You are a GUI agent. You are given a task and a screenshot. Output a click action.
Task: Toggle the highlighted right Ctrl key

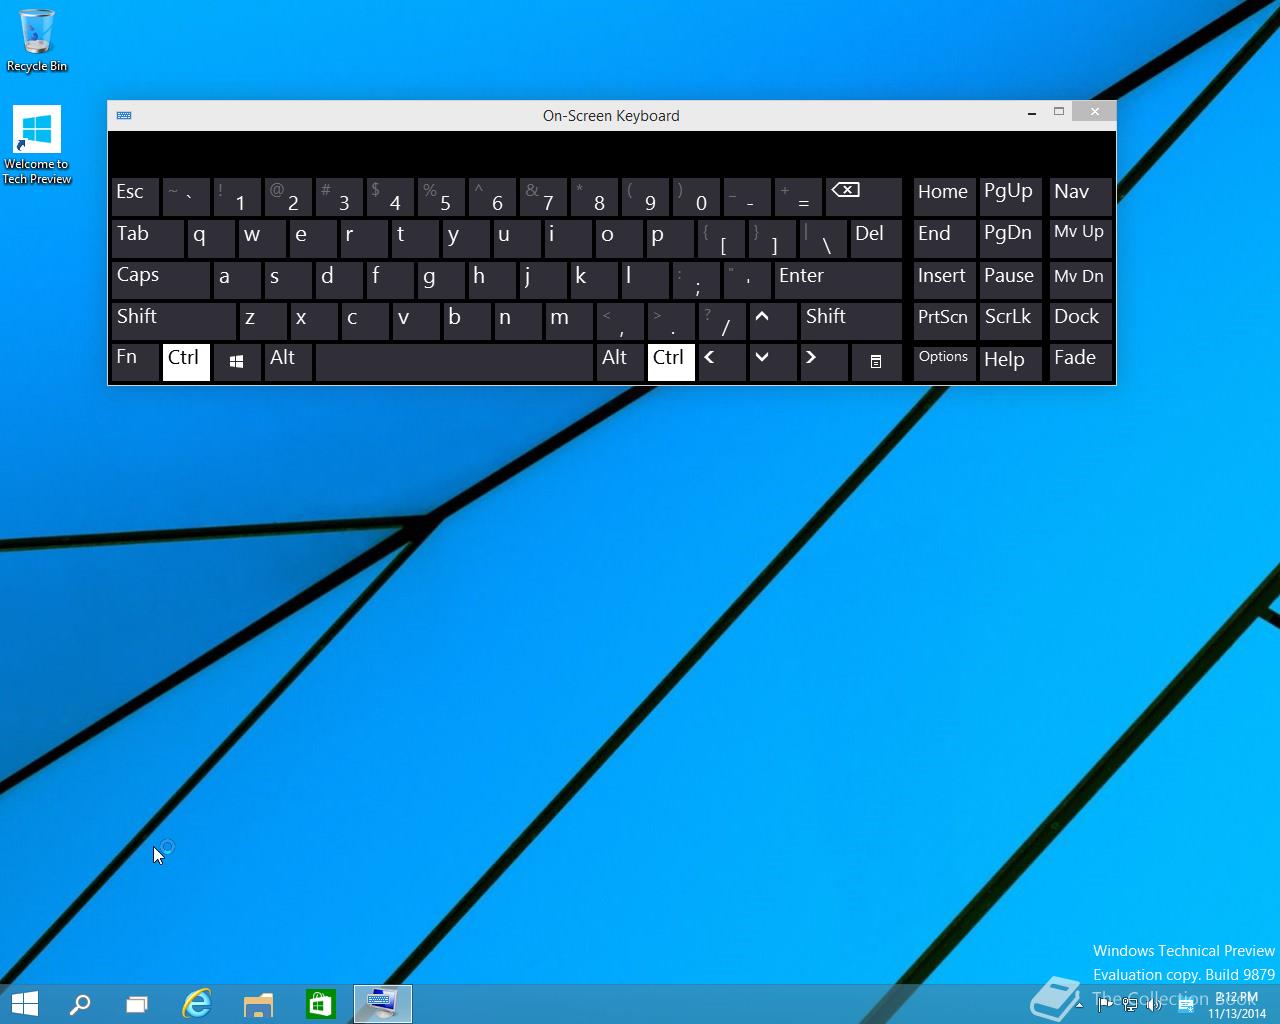click(x=671, y=362)
